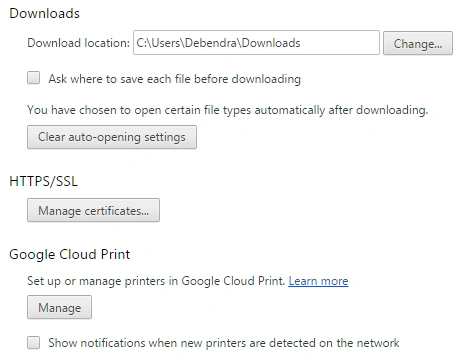Click the Change... download location button

click(418, 43)
